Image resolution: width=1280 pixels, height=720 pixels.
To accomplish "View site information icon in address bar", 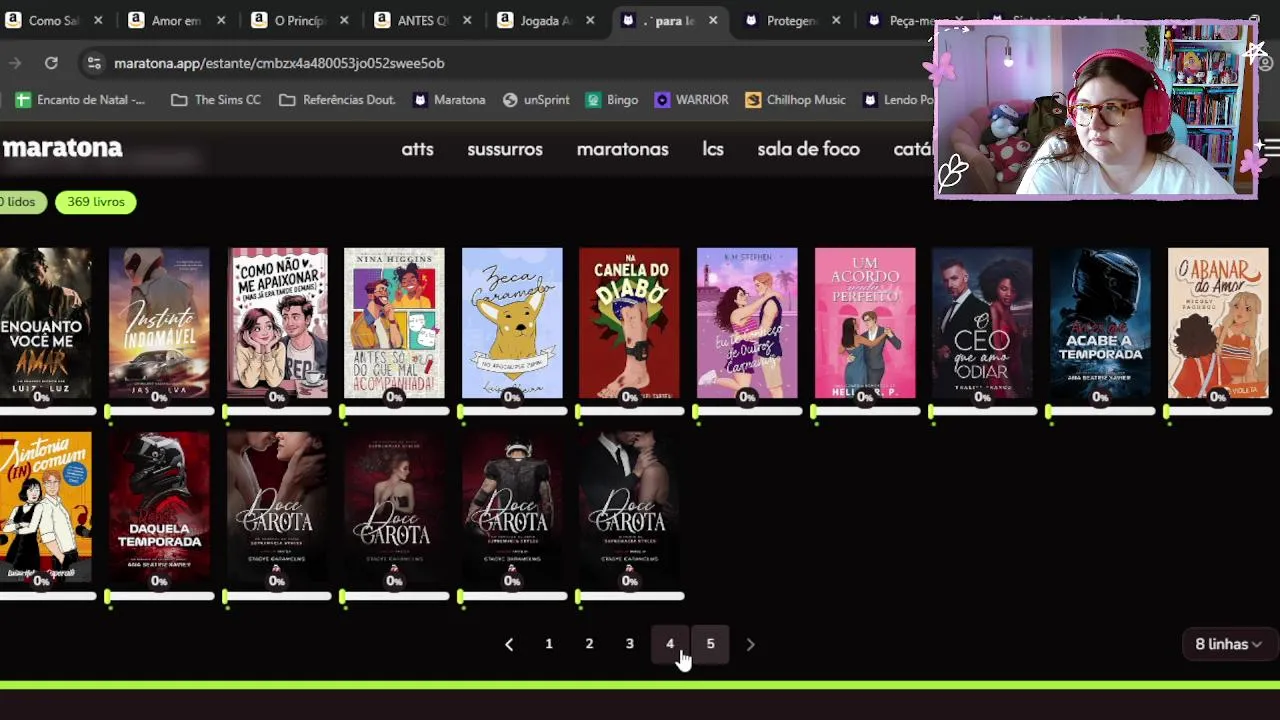I will tap(94, 63).
